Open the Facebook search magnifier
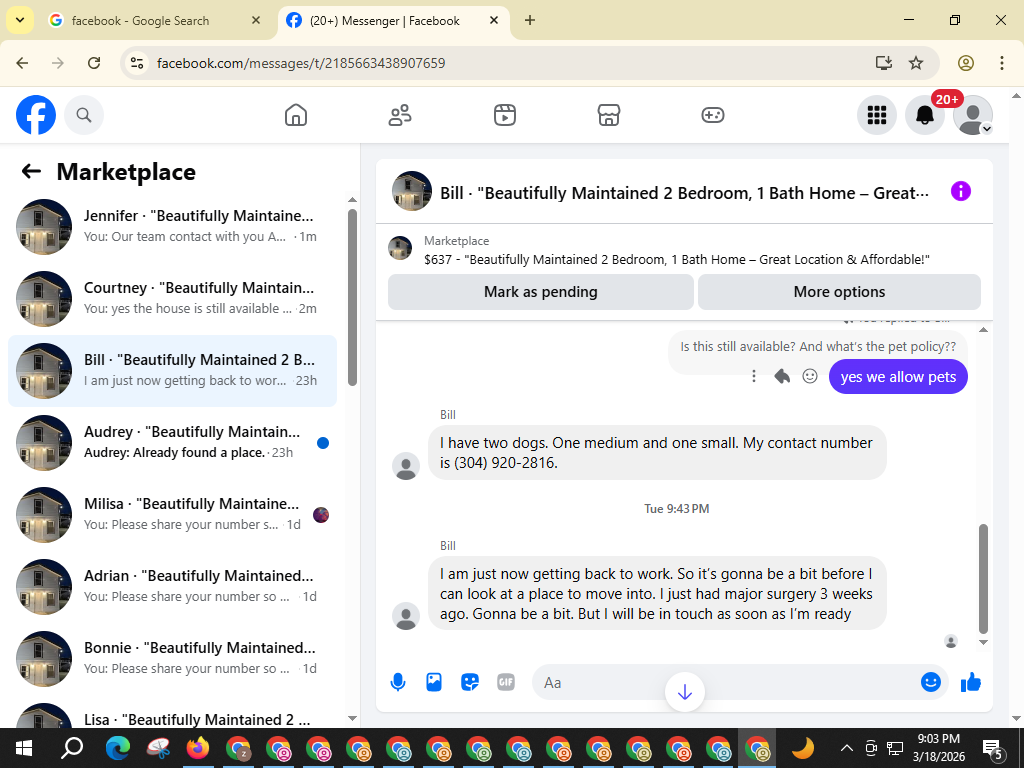 (x=84, y=116)
